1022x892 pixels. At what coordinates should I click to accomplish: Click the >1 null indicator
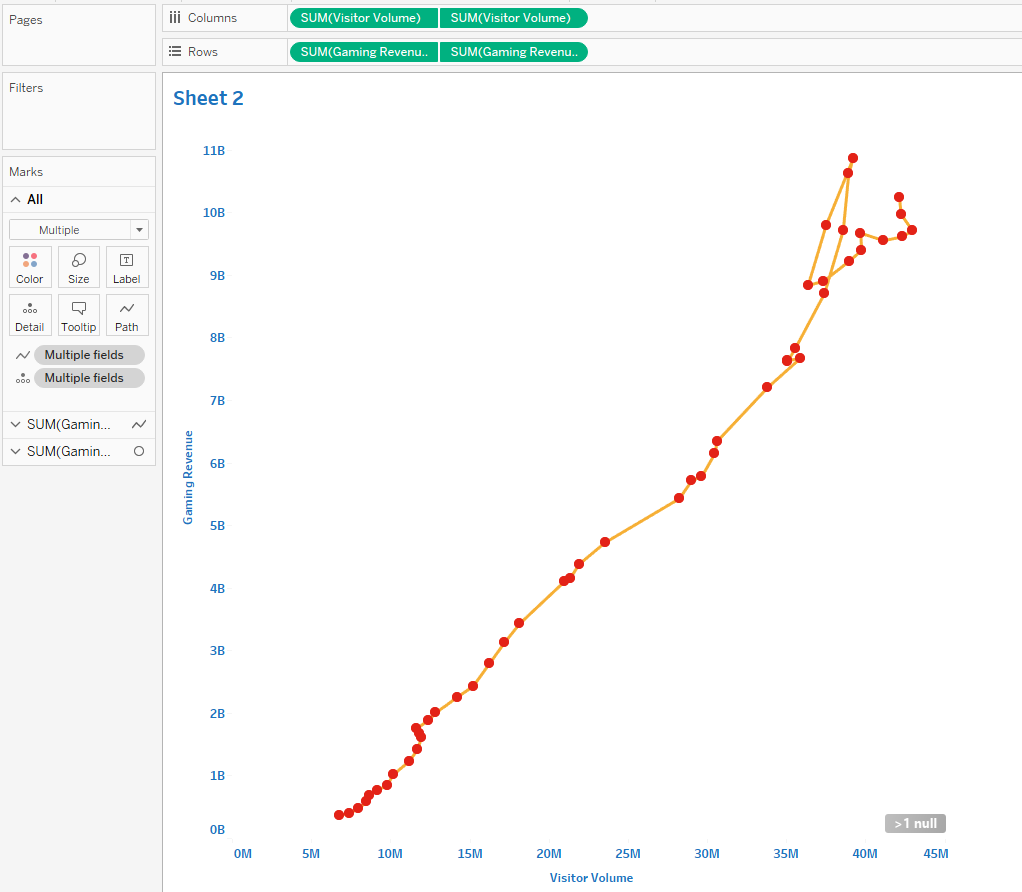[914, 823]
